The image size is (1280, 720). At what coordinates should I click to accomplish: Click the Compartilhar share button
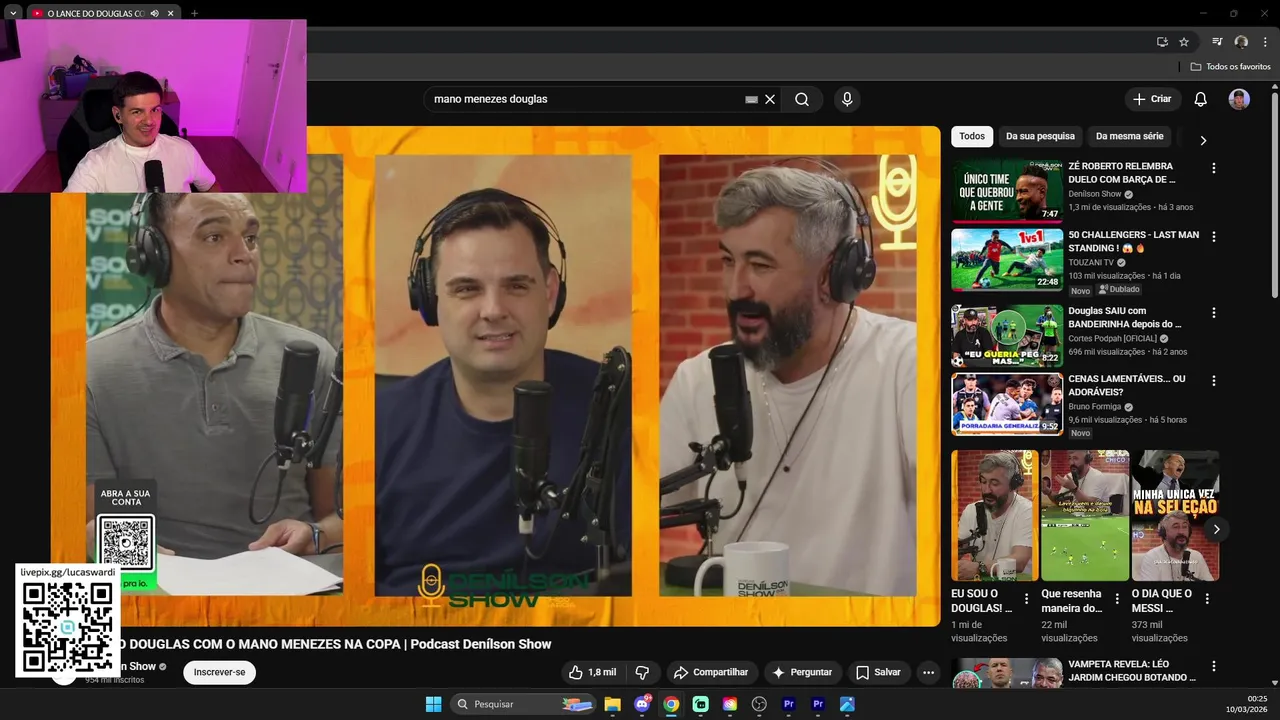coord(711,672)
